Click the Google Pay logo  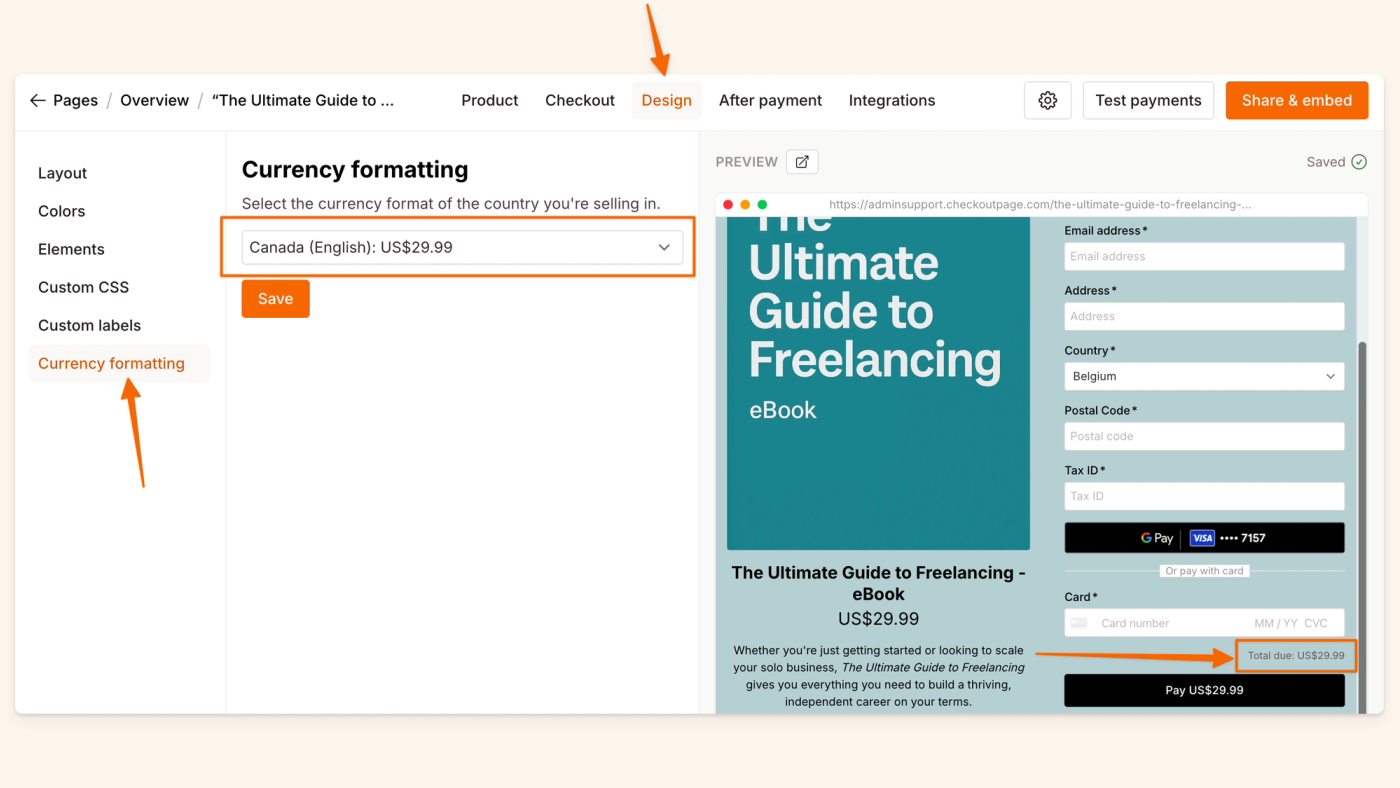tap(1157, 538)
